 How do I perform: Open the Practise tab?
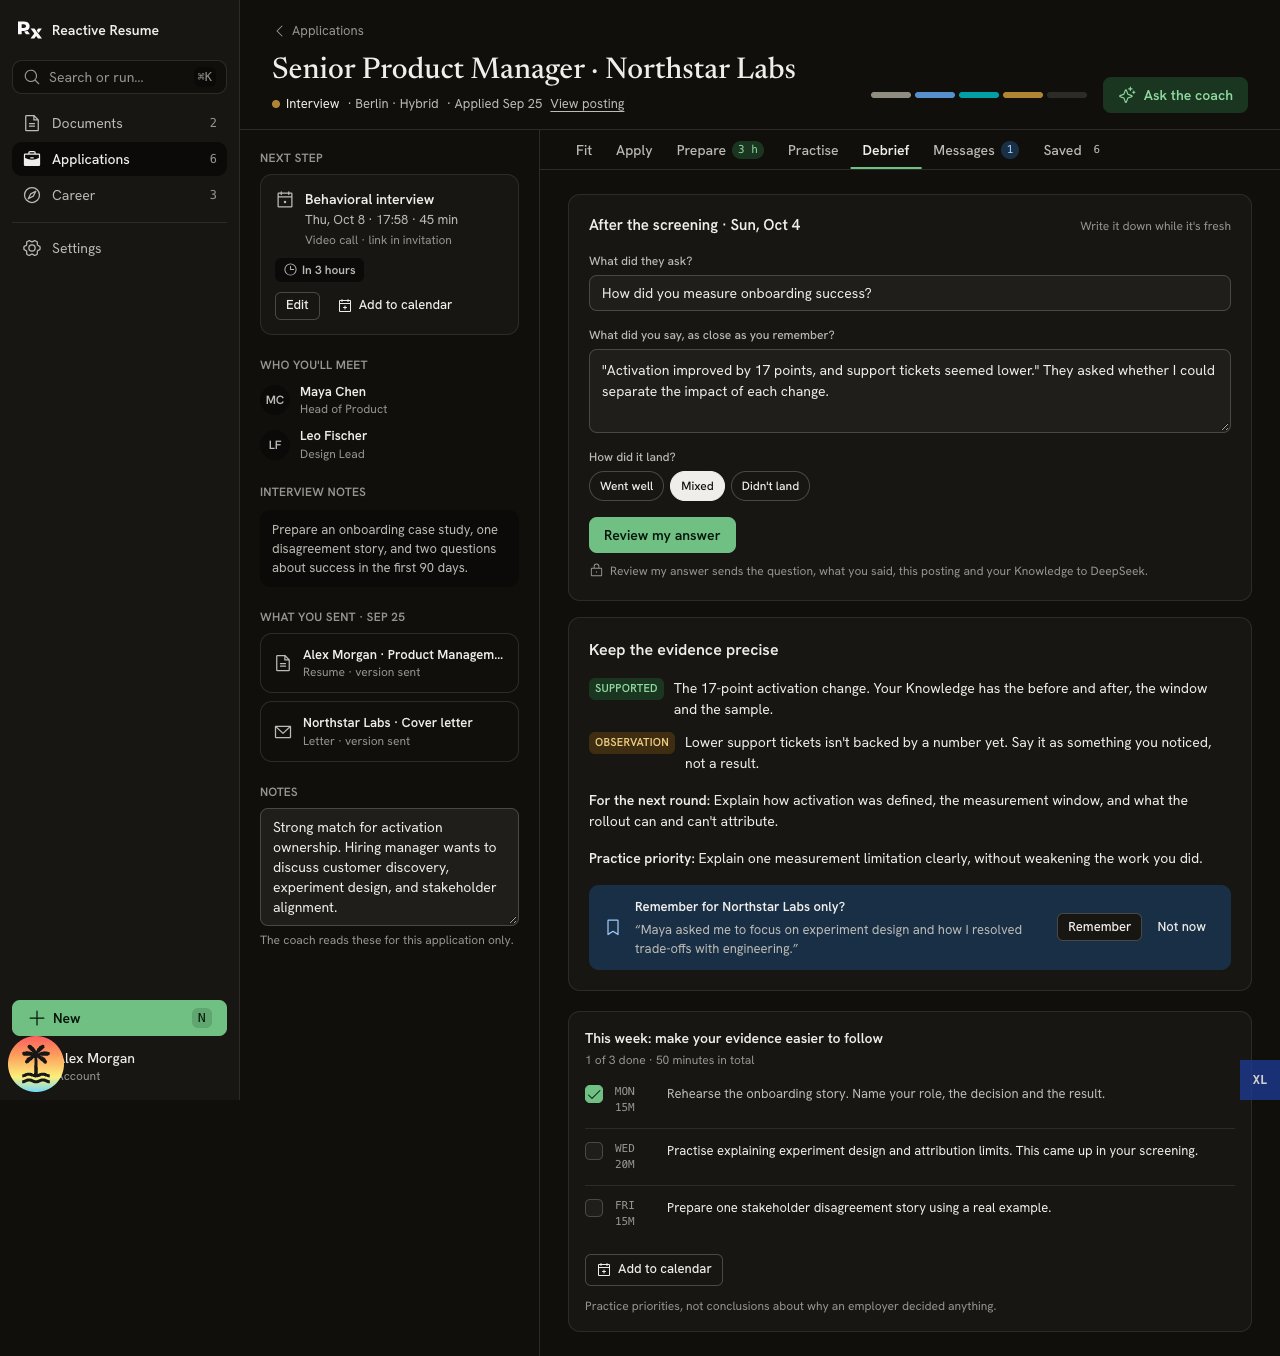coord(813,150)
